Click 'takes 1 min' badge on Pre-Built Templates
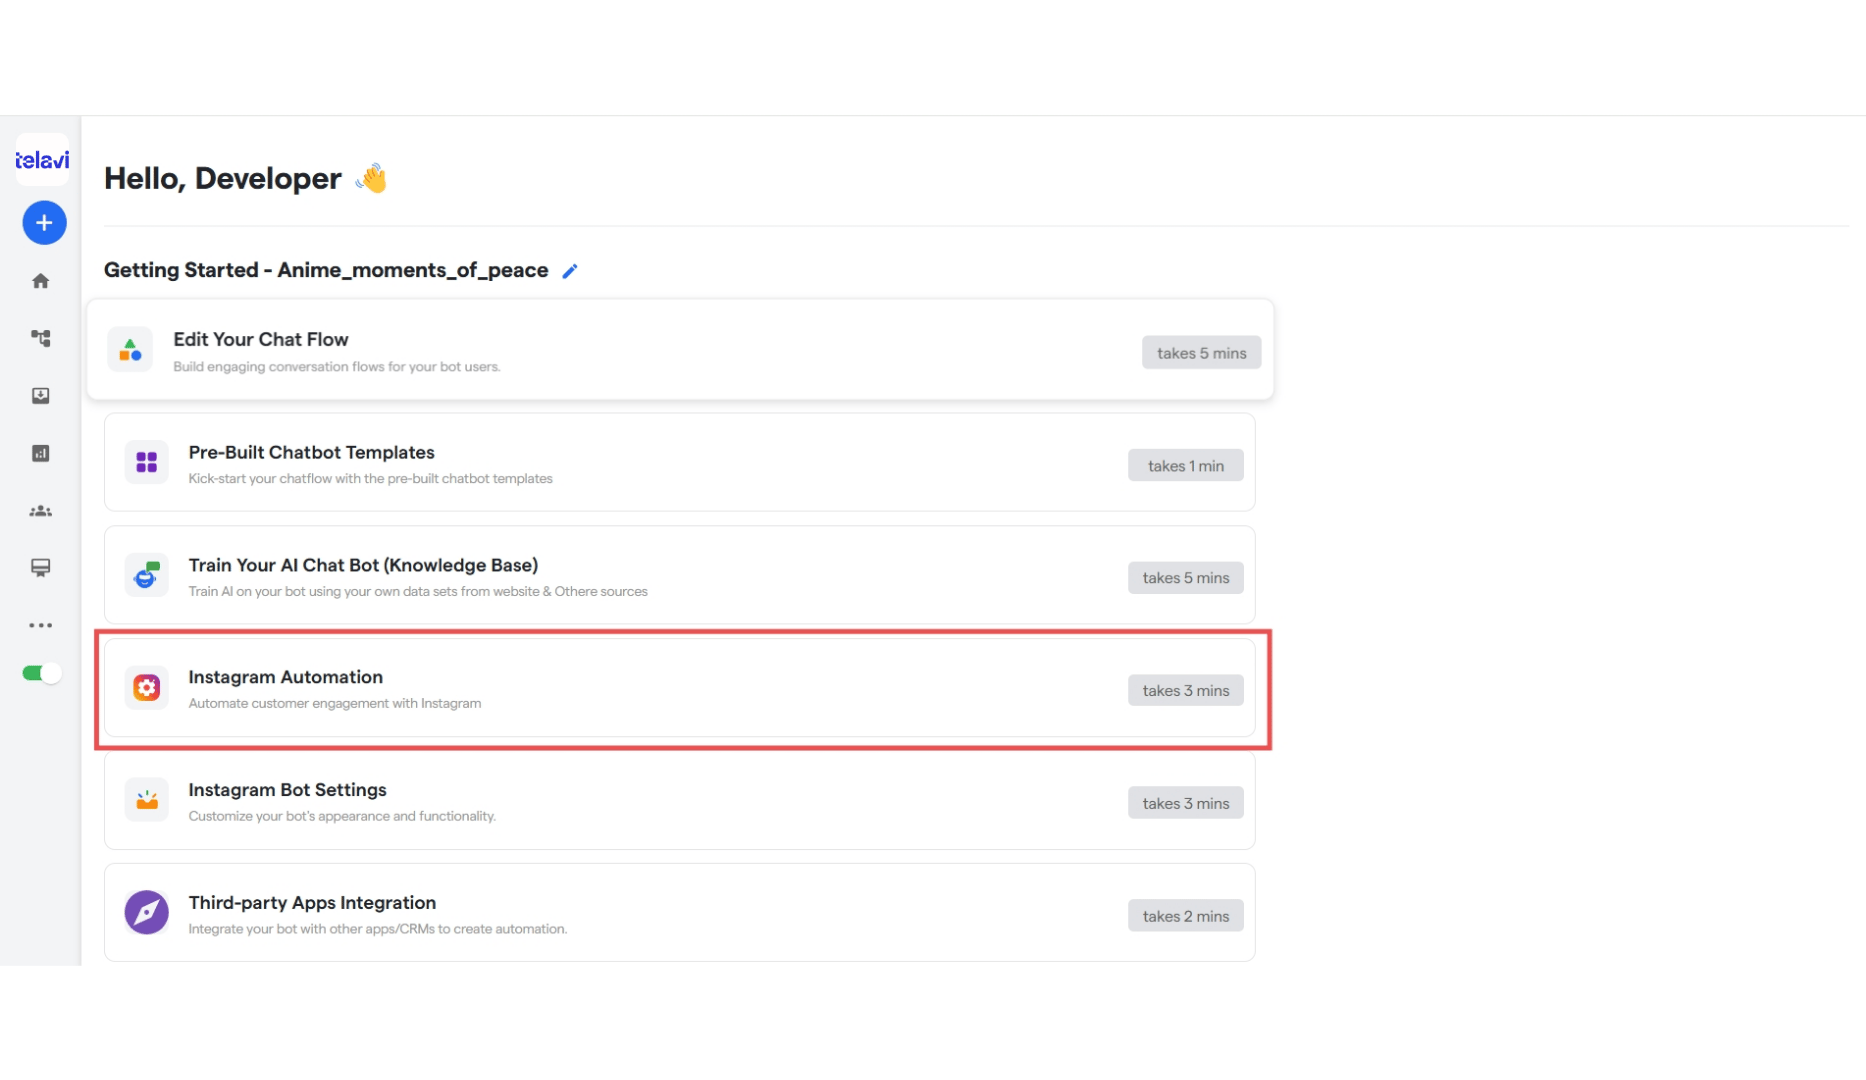This screenshot has height=1080, width=1866. pos(1186,466)
